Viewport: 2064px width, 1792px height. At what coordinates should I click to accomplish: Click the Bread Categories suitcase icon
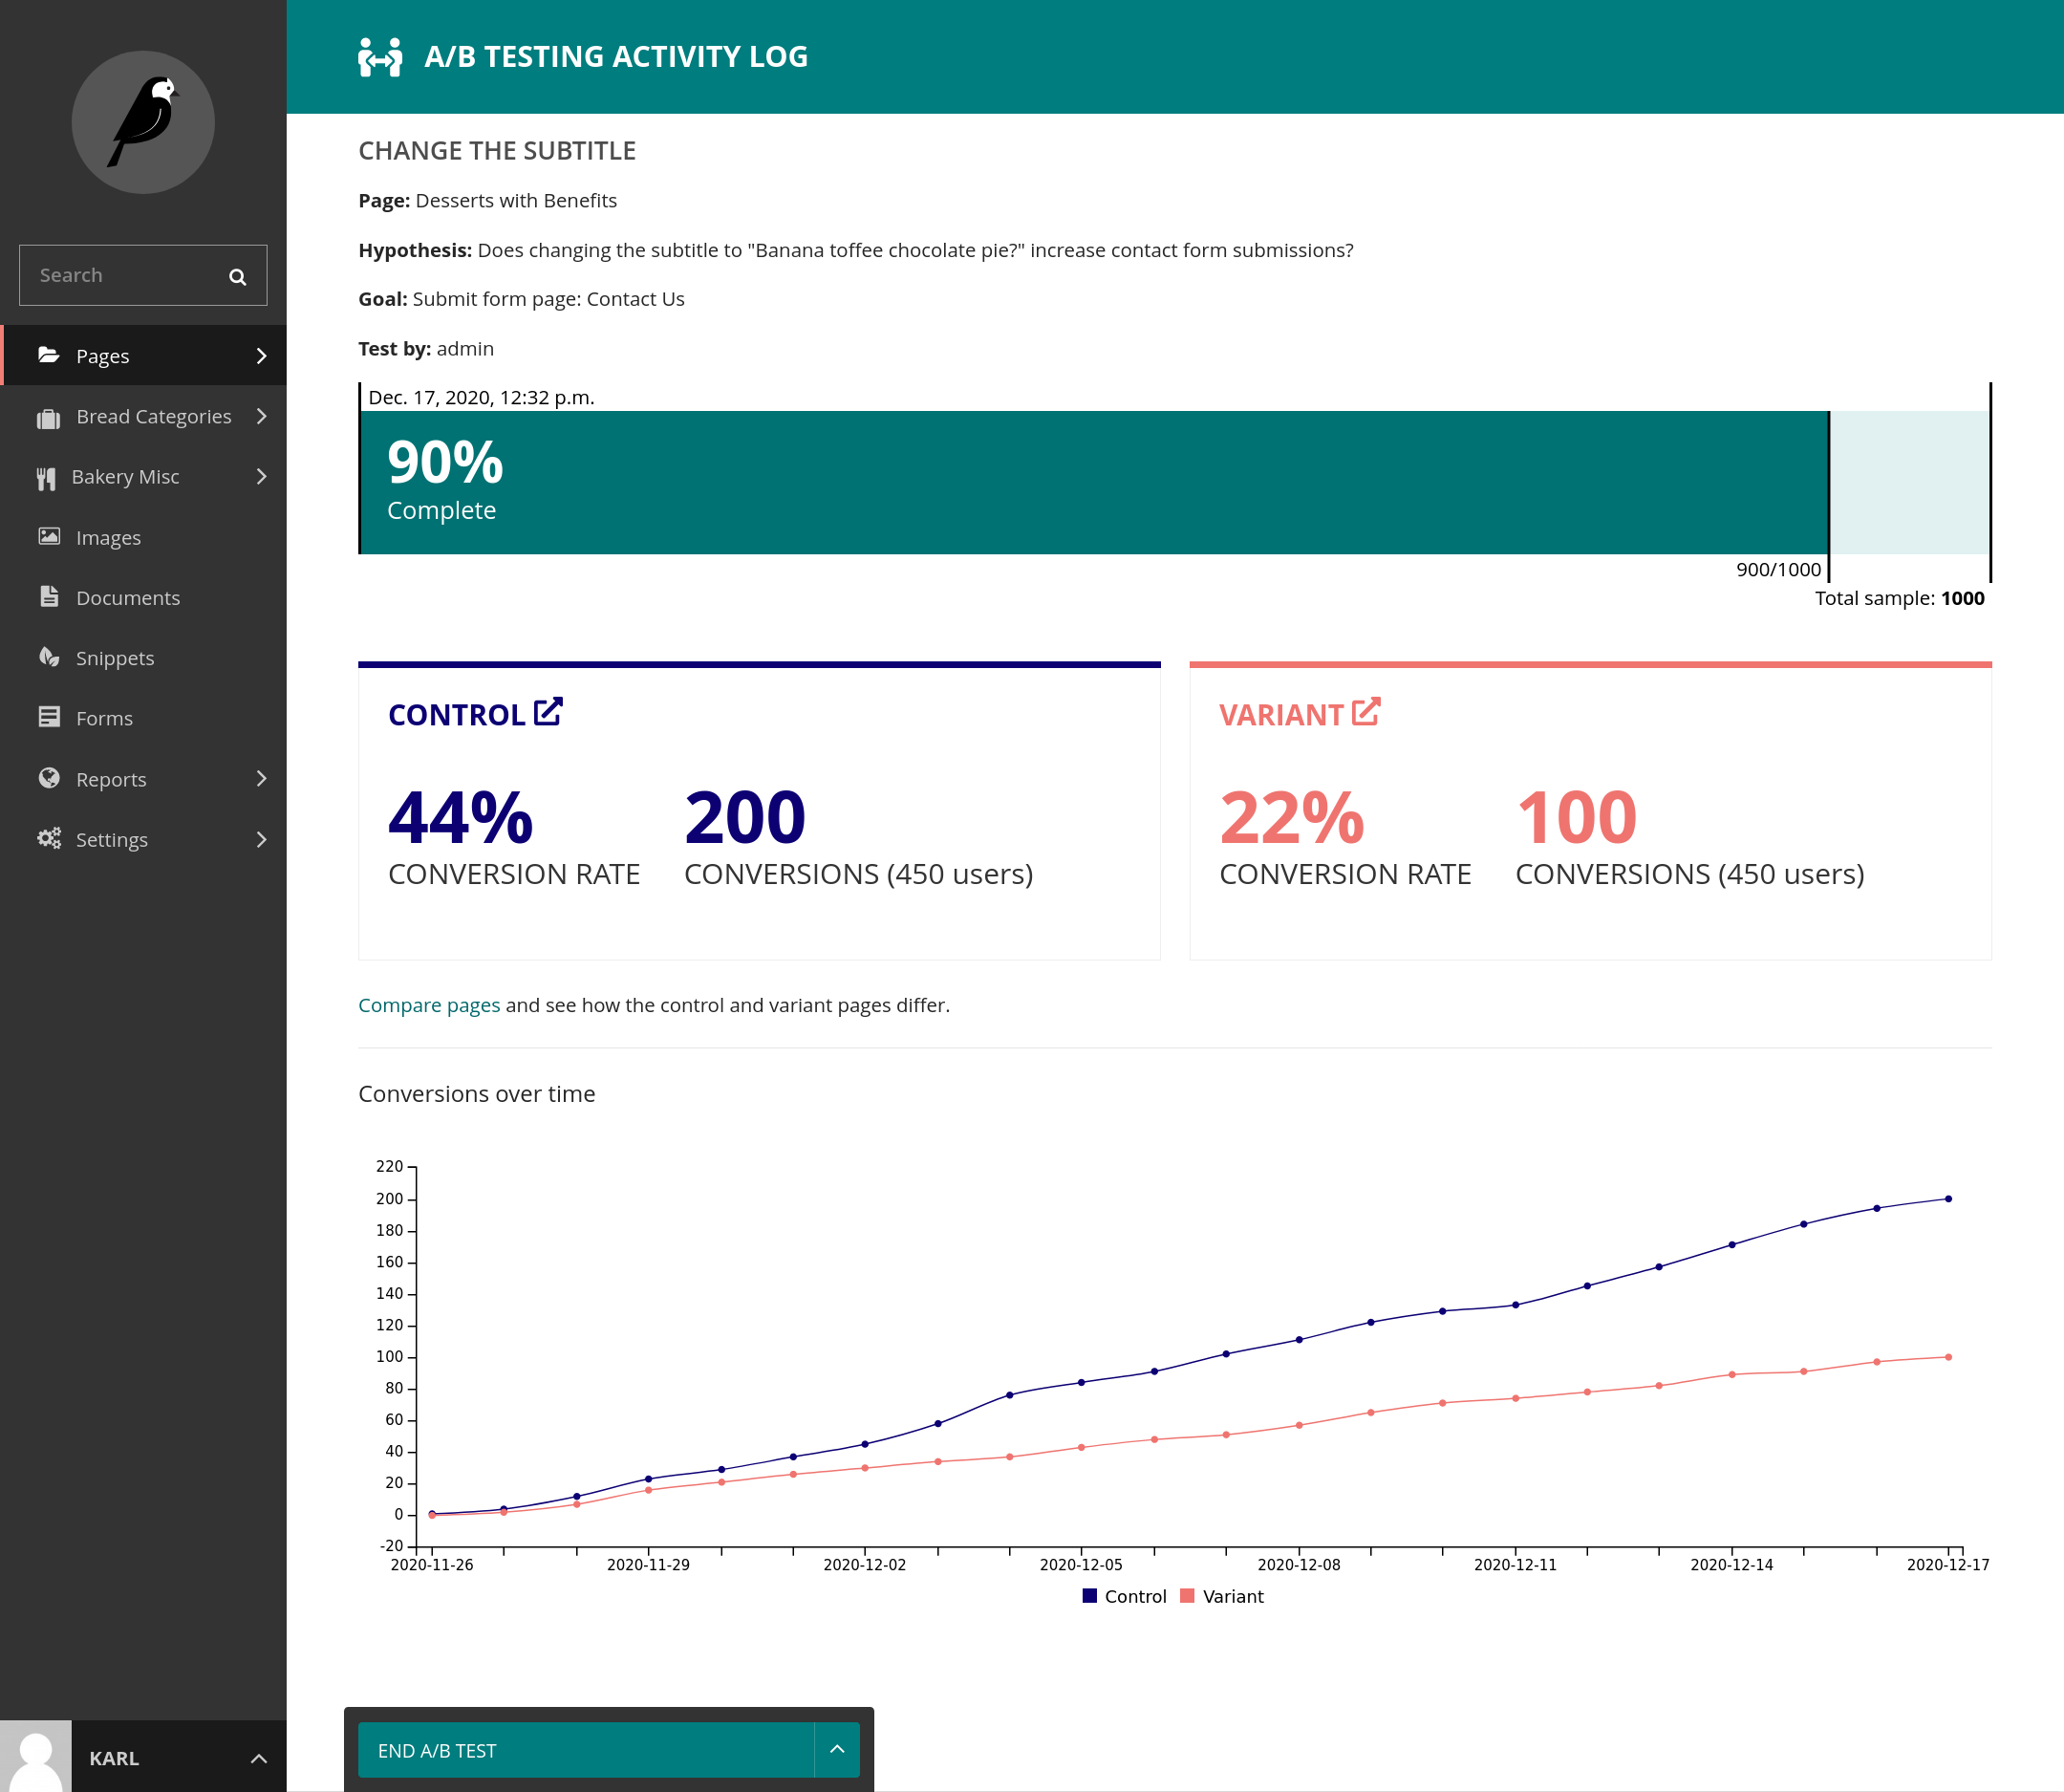click(48, 417)
